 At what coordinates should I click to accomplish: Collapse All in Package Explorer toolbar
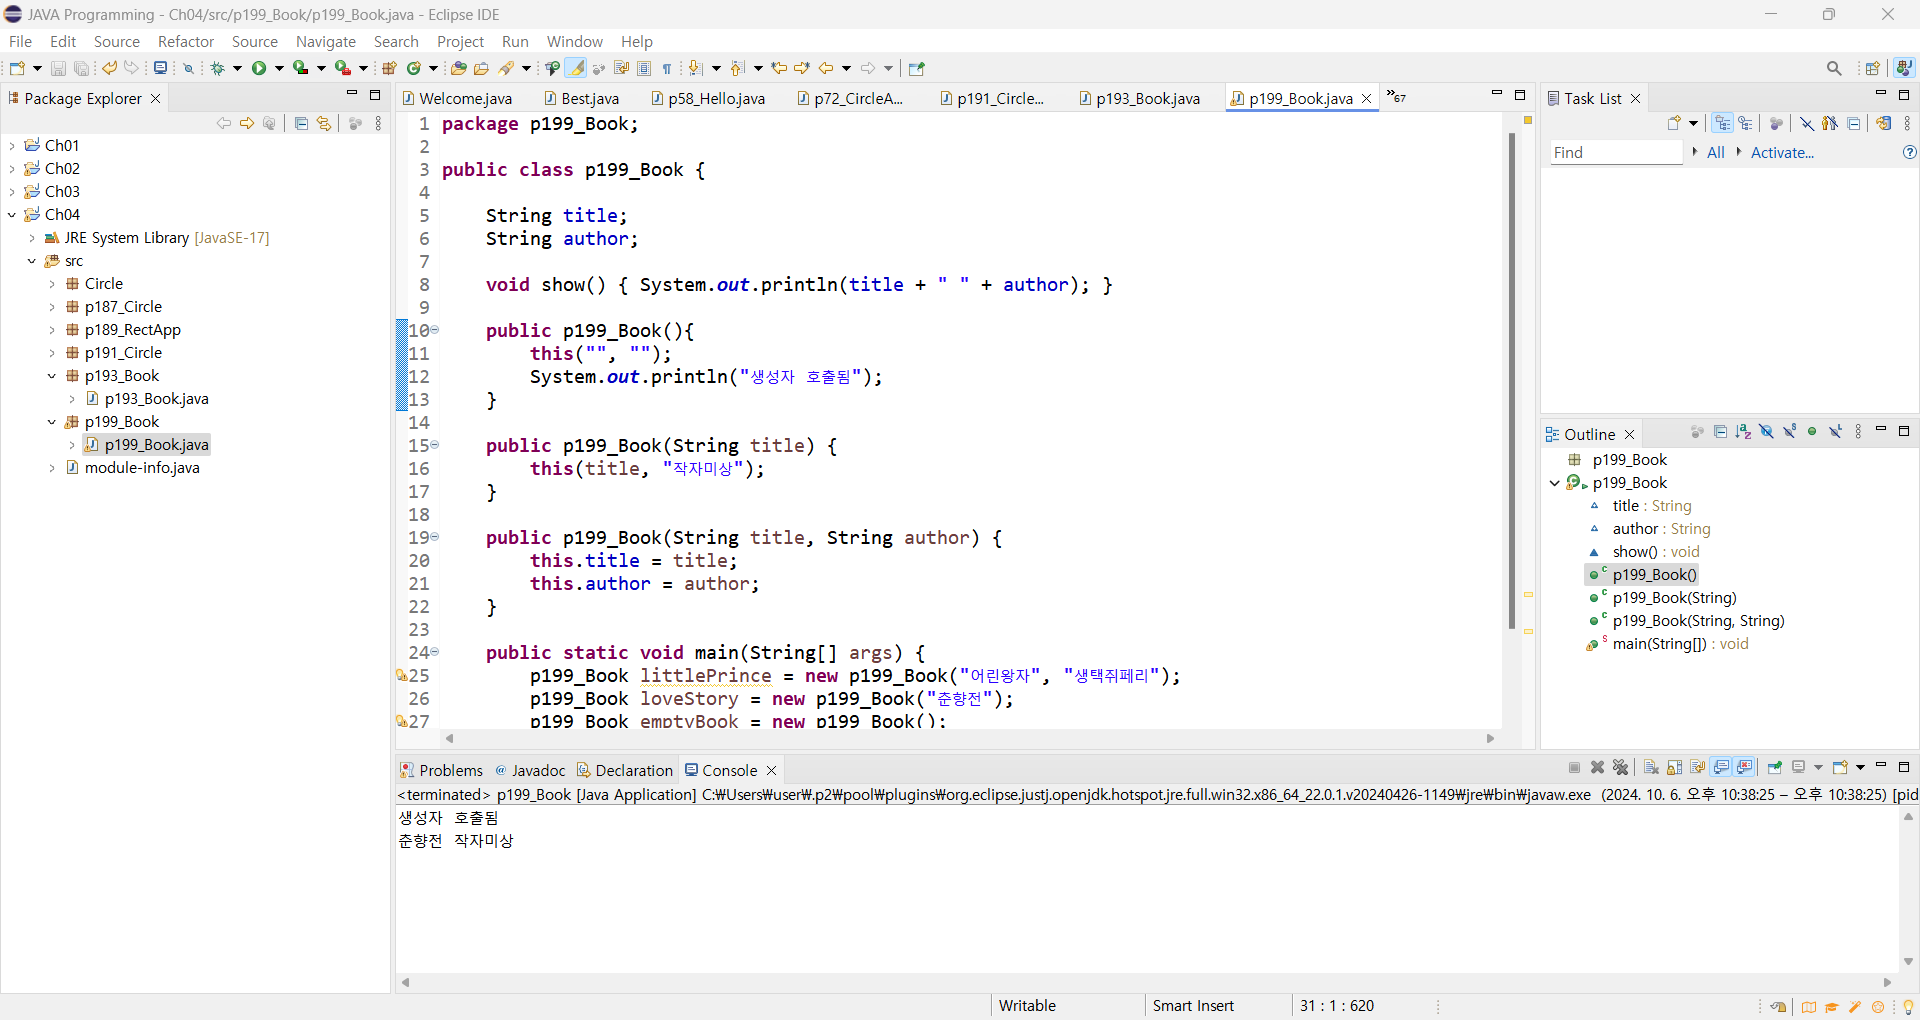pyautogui.click(x=301, y=123)
